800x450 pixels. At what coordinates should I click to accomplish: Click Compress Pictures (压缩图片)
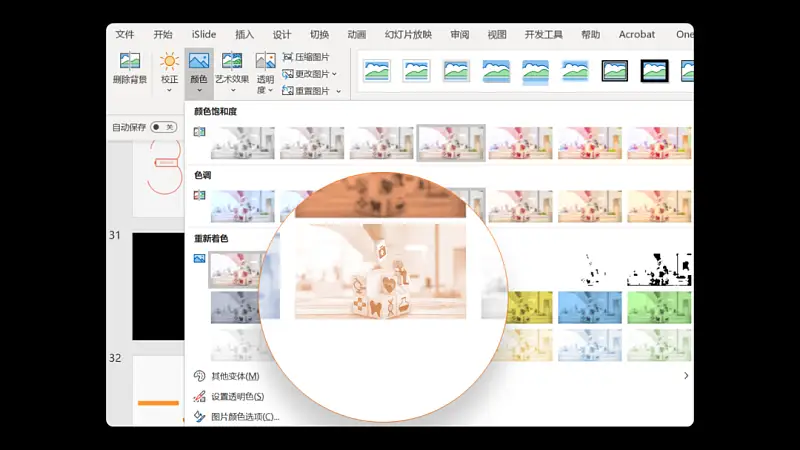point(306,57)
